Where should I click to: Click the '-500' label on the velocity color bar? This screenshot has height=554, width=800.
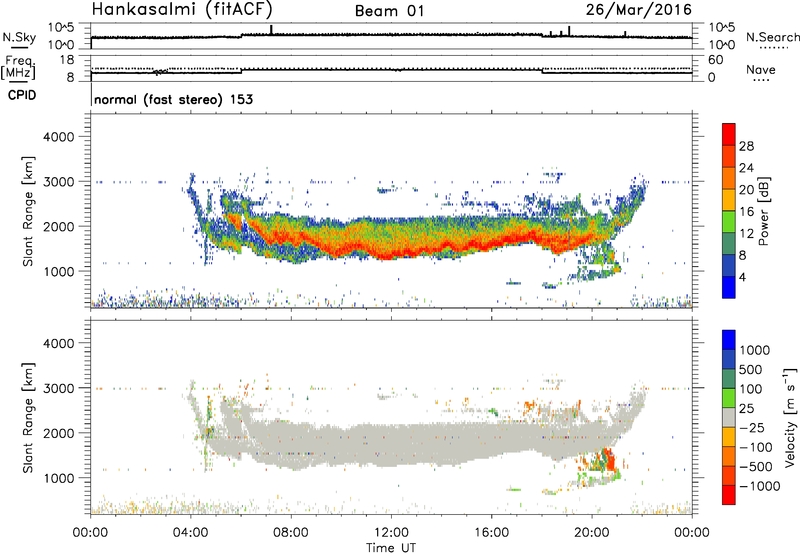pos(756,467)
